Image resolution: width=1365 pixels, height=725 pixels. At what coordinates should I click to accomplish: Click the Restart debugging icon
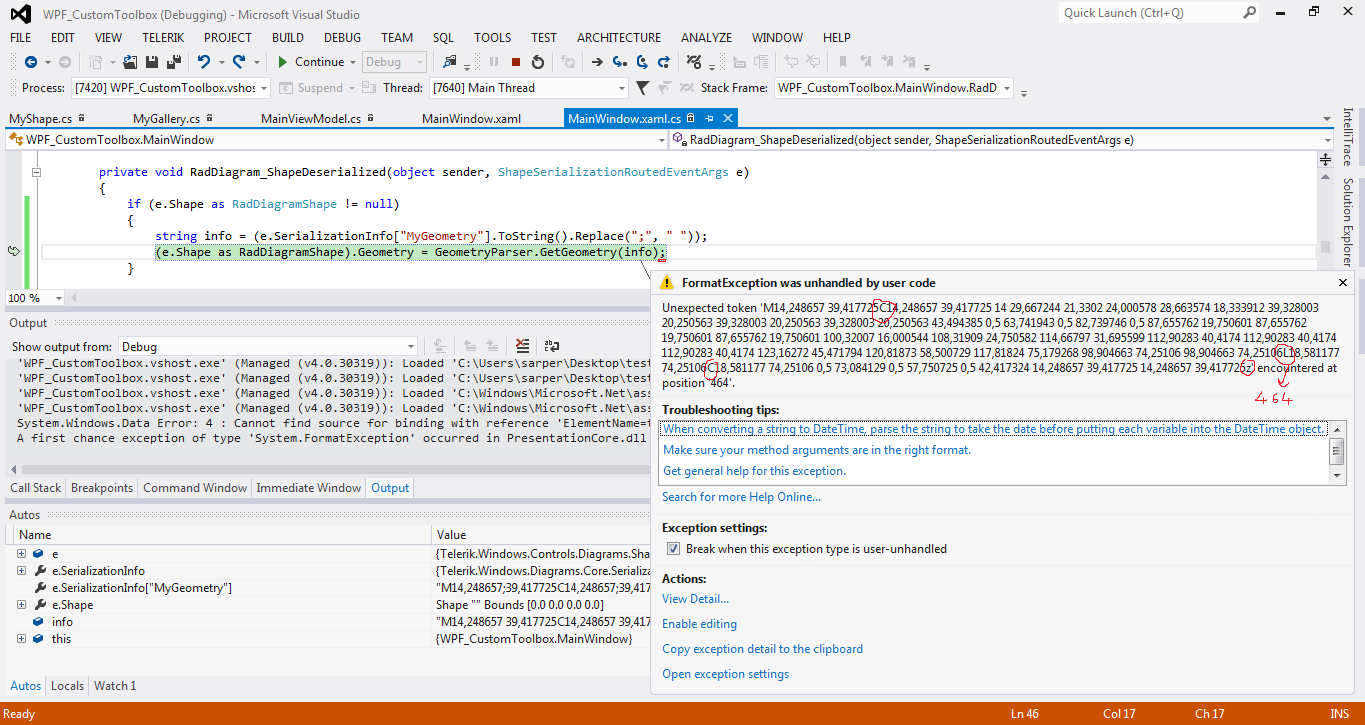[x=537, y=62]
